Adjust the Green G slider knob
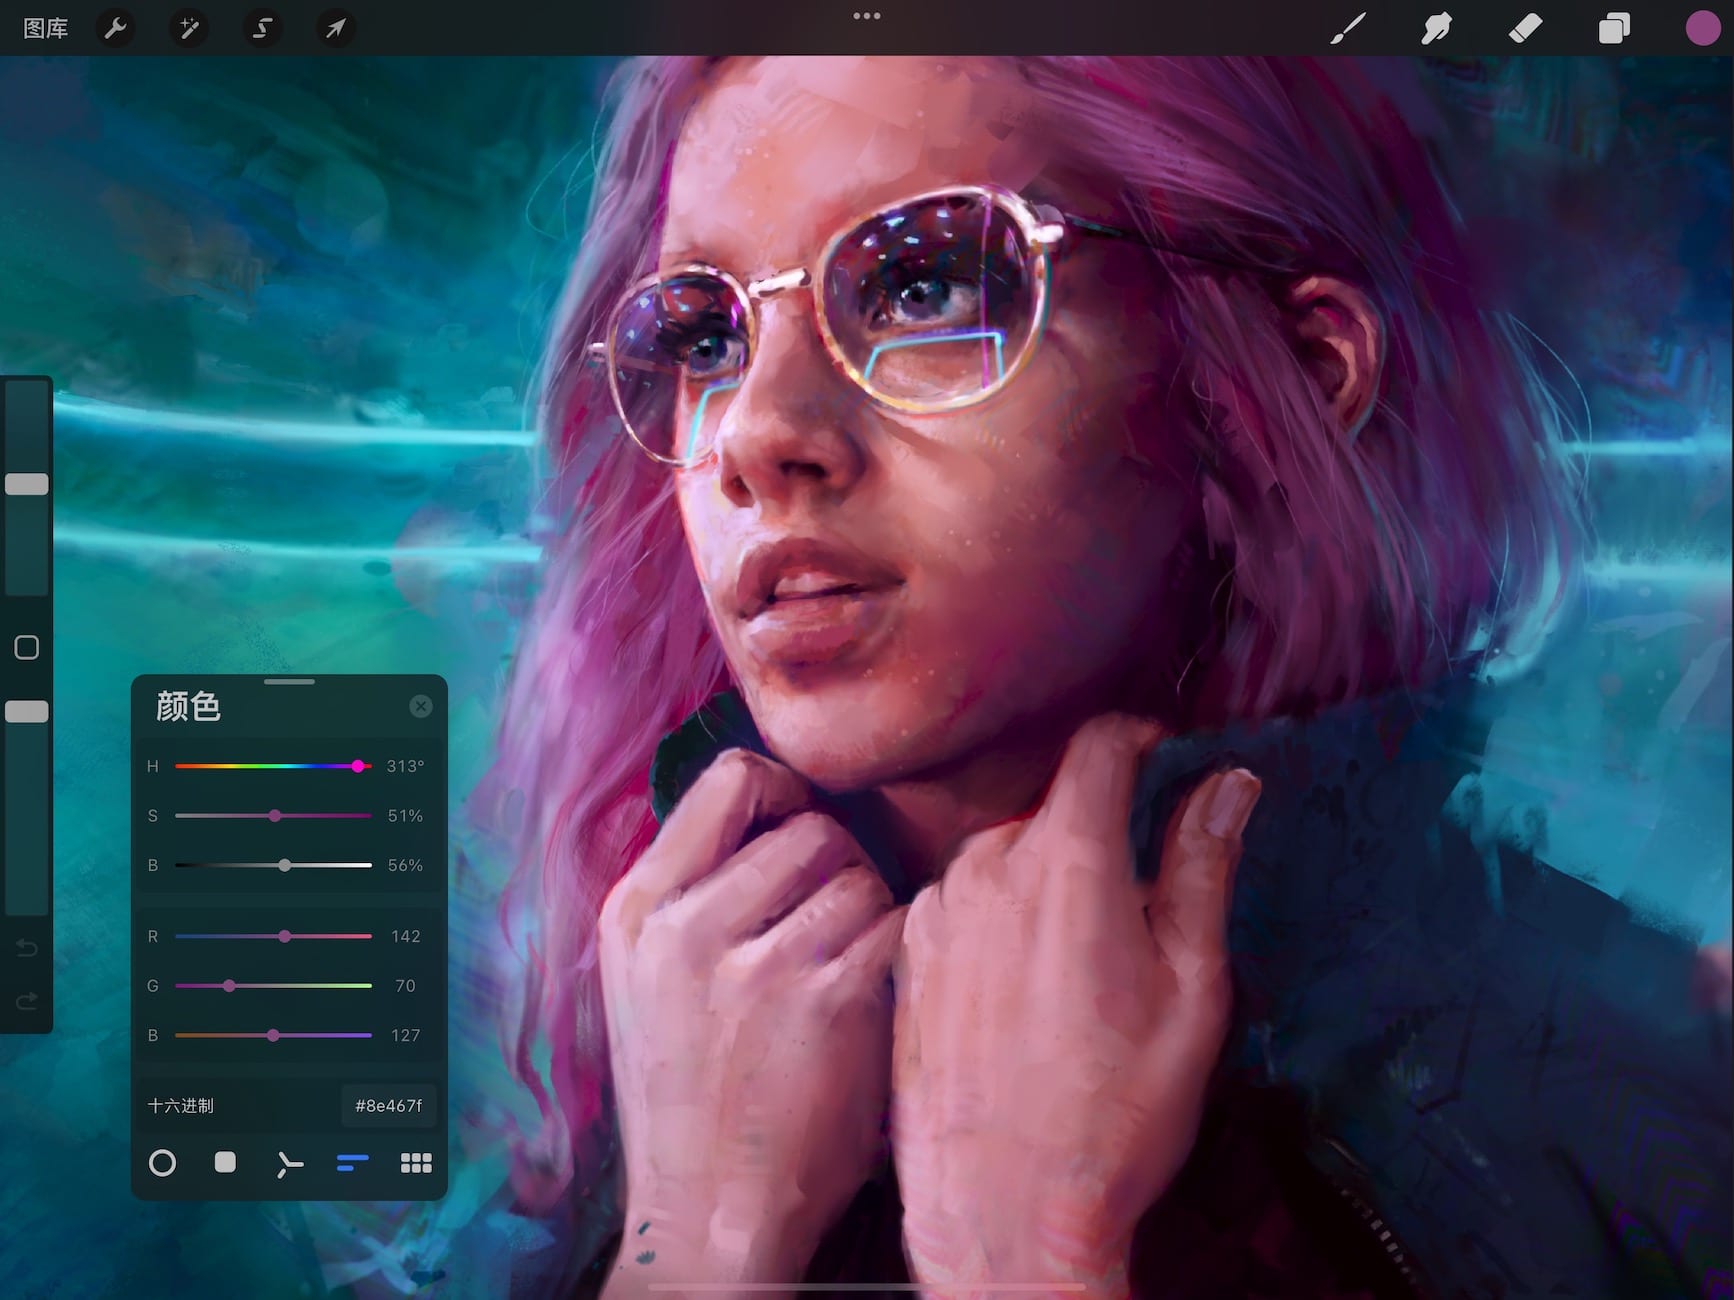 pos(229,986)
